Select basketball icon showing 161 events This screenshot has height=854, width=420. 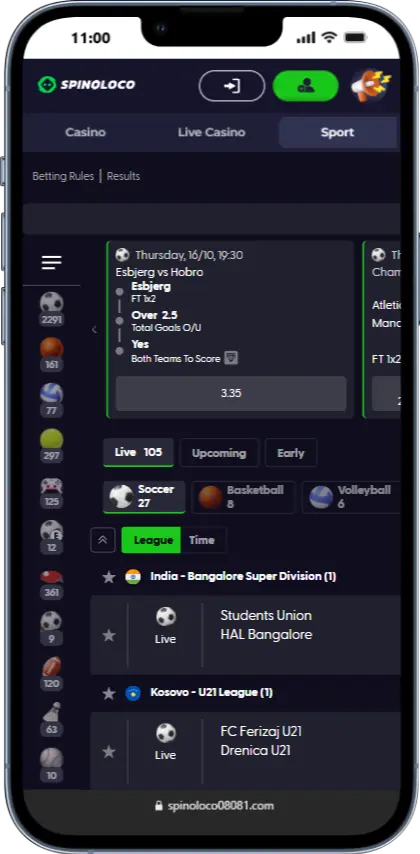coord(51,355)
